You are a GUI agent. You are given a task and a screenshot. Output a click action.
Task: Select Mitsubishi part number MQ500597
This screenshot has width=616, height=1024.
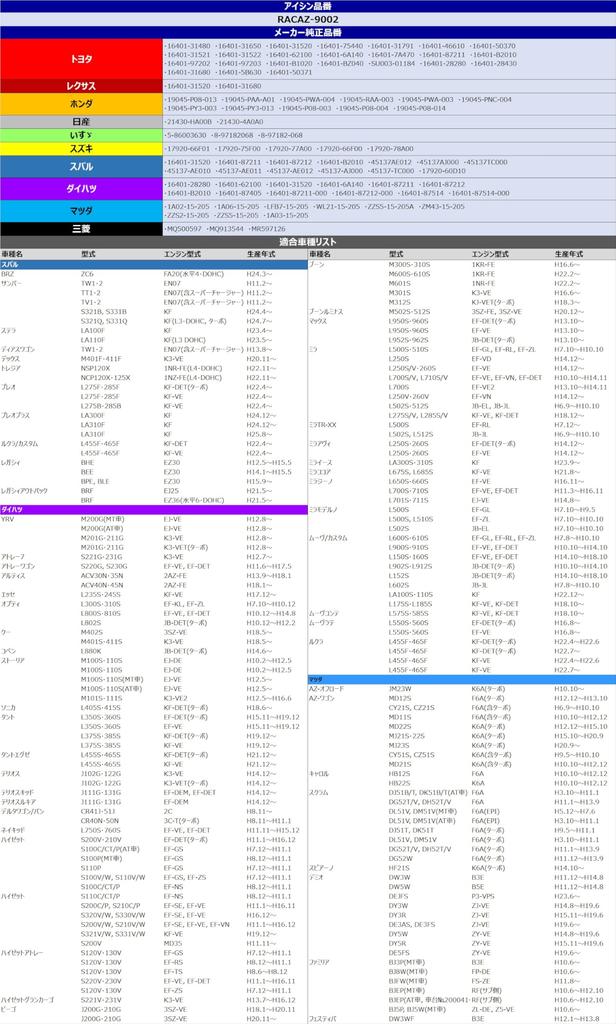pos(183,229)
